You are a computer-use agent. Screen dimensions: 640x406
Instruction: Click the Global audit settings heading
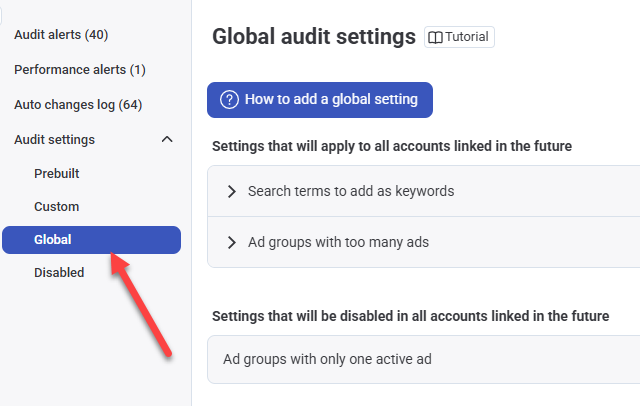313,37
